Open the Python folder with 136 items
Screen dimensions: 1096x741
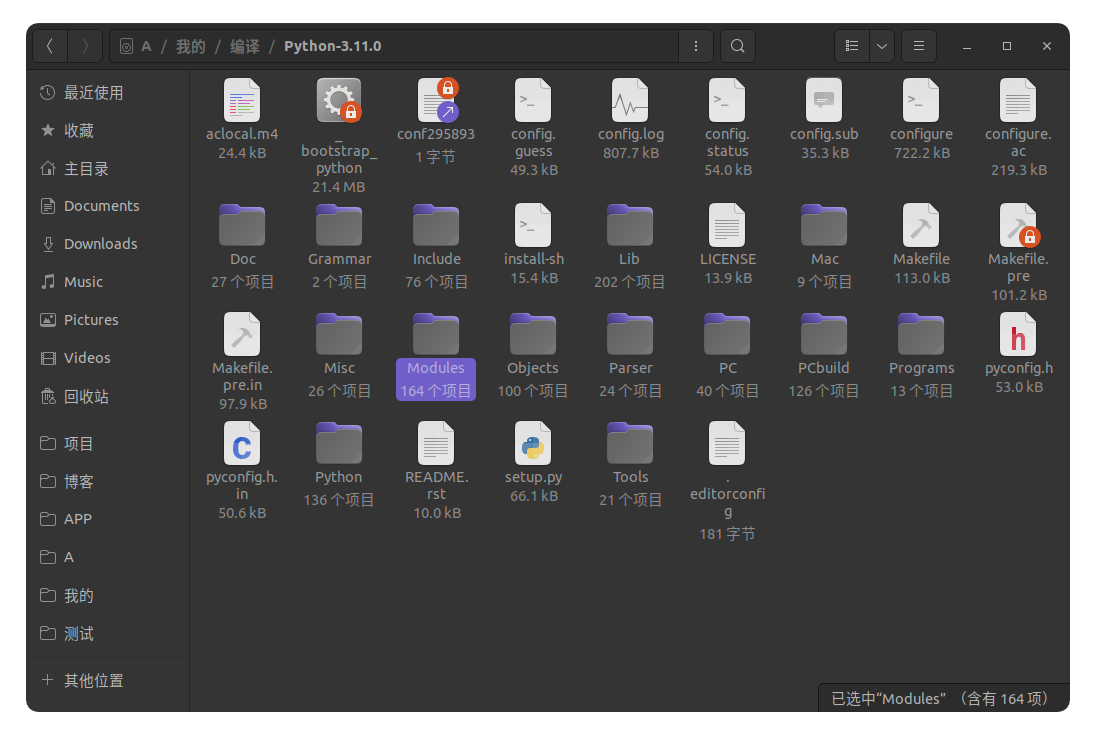(339, 443)
